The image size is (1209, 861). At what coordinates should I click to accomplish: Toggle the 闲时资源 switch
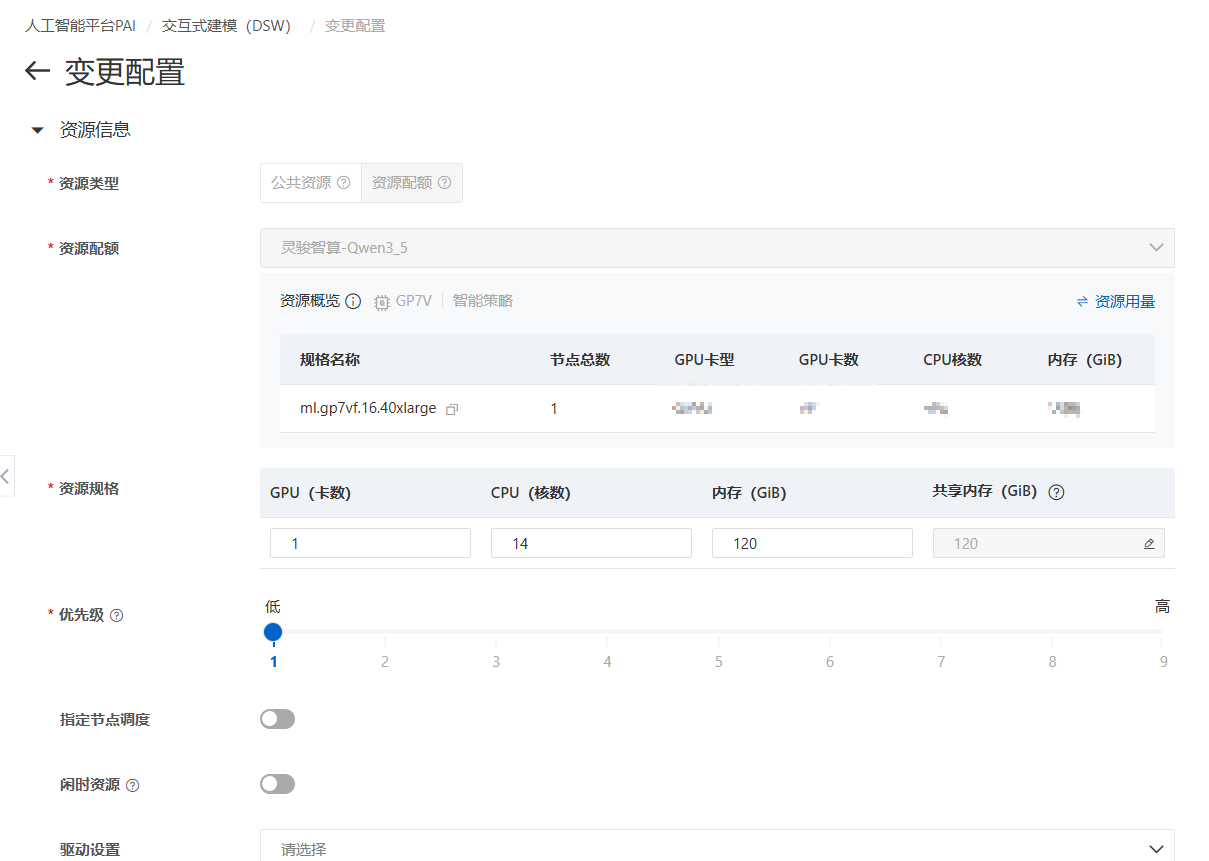tap(277, 784)
